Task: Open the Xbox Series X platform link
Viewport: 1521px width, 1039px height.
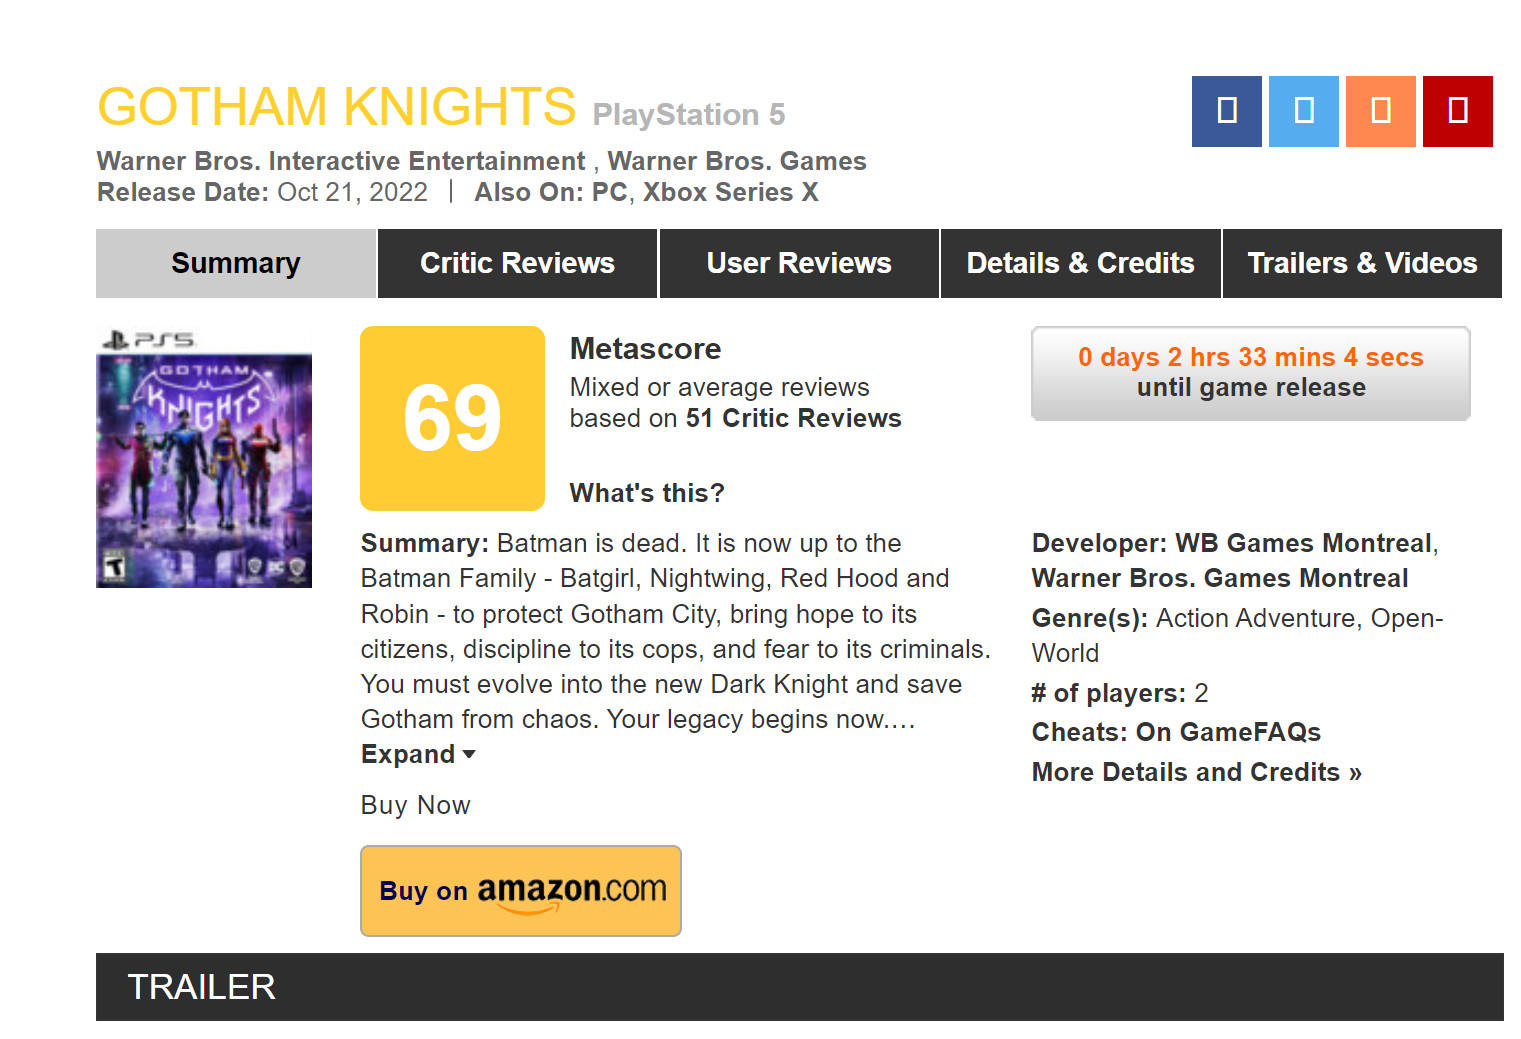Action: click(x=730, y=192)
